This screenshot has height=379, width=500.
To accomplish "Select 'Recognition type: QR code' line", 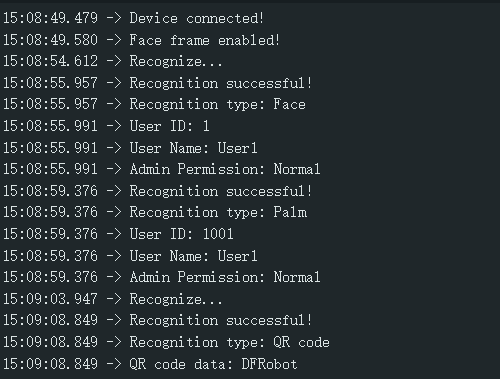I will [166, 342].
